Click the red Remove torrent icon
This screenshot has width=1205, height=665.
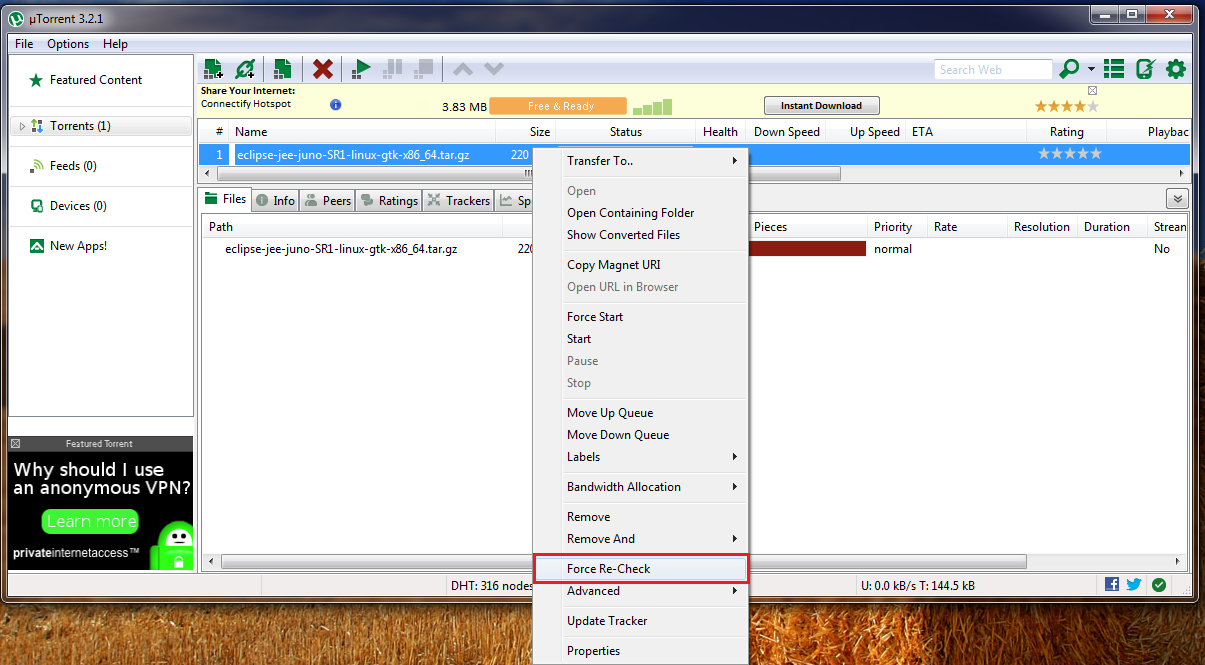pos(322,69)
